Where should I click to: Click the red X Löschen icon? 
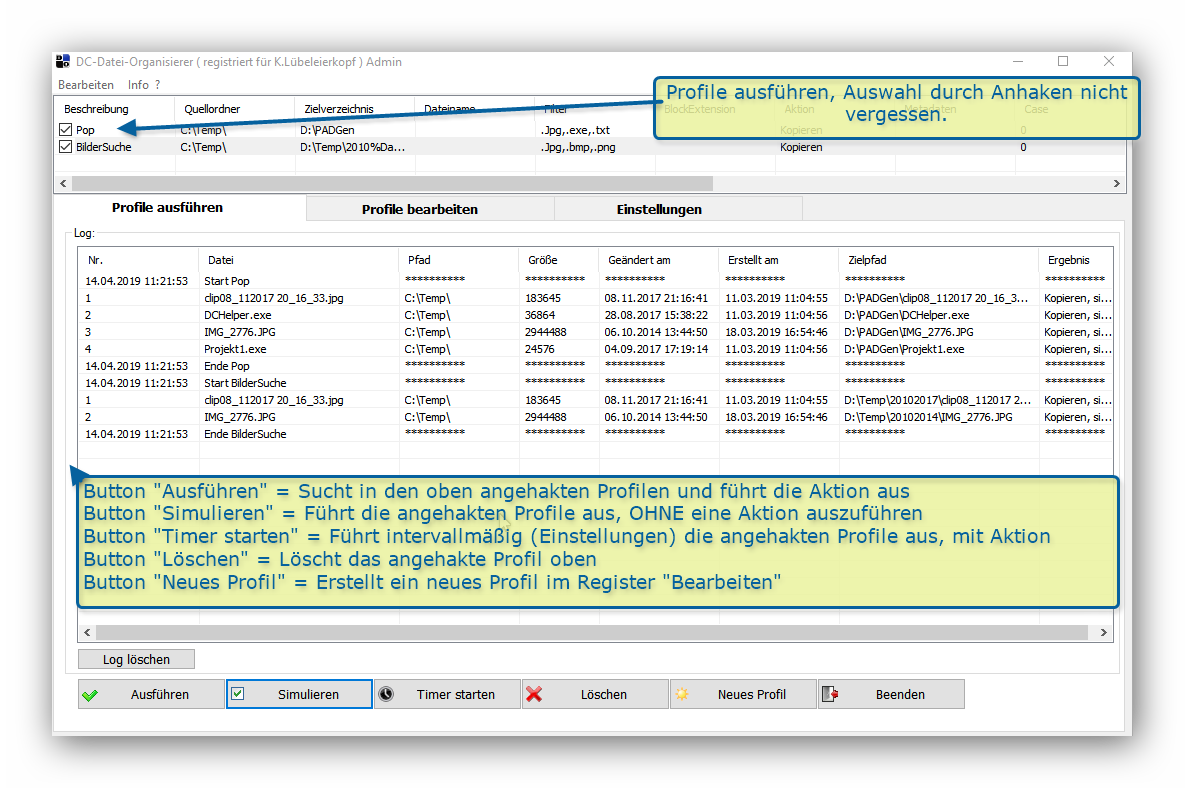point(534,694)
